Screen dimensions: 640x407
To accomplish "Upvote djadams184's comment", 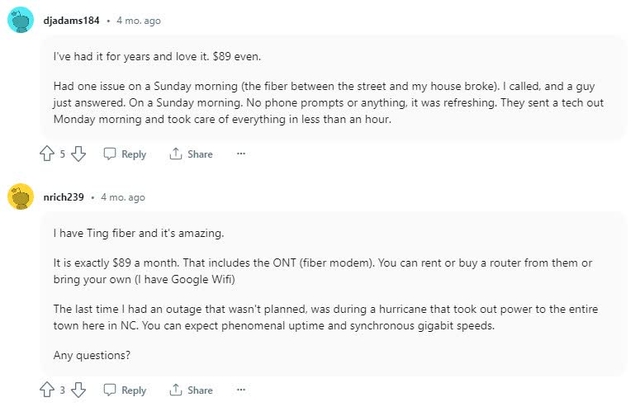I will pyautogui.click(x=46, y=154).
